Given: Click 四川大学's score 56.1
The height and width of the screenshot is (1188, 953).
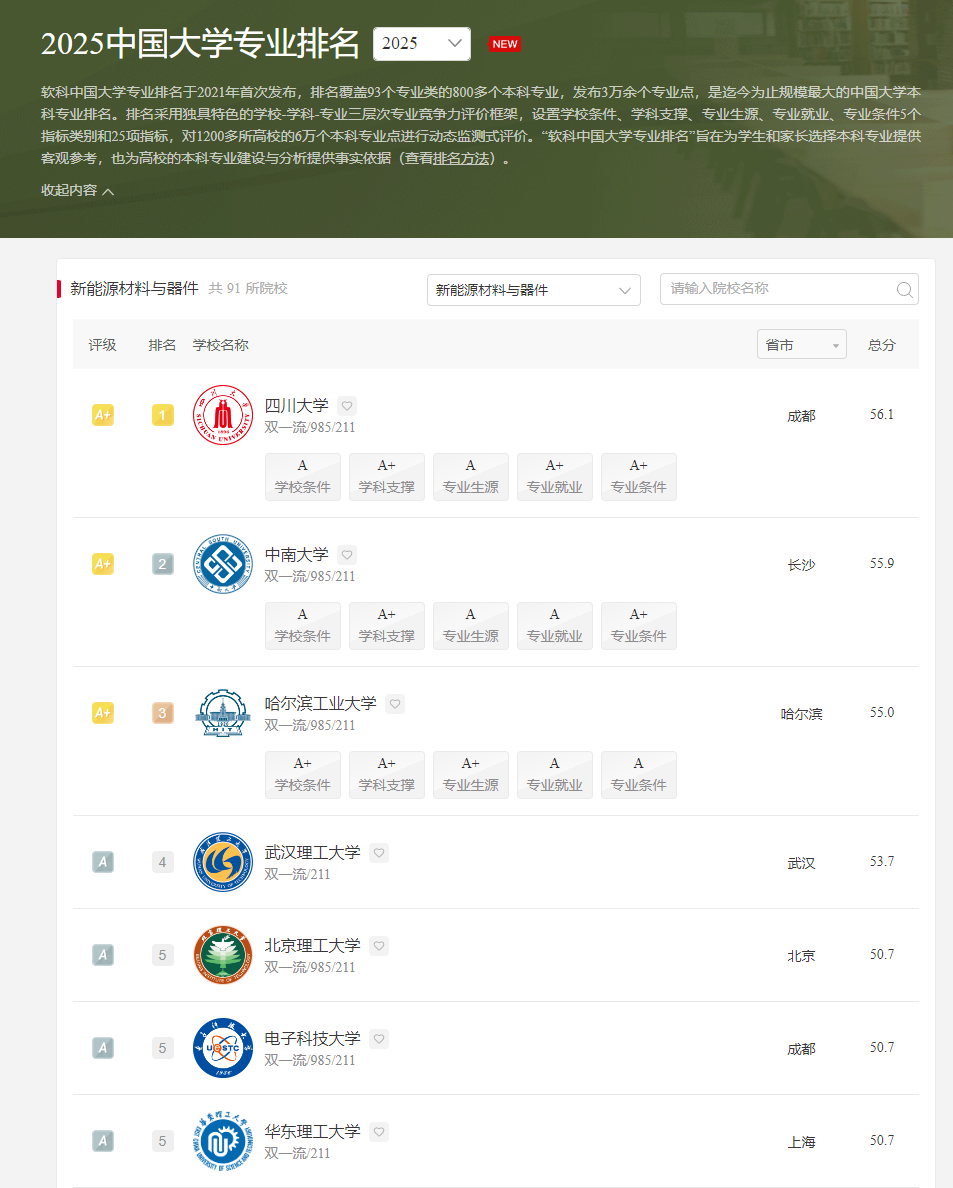Looking at the screenshot, I should click(x=882, y=414).
